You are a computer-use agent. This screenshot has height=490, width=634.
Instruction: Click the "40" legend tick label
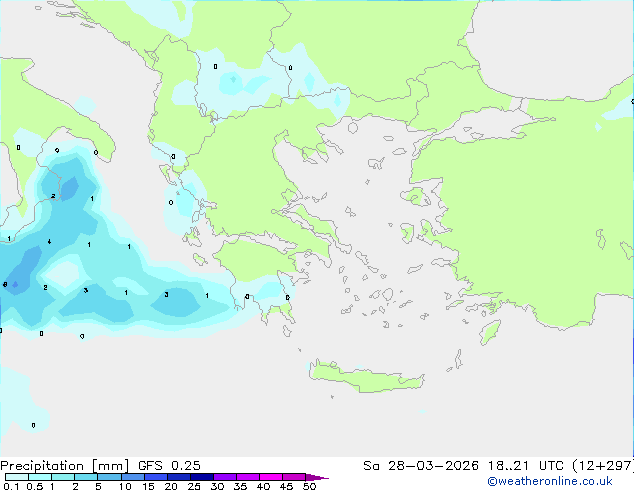(x=263, y=486)
